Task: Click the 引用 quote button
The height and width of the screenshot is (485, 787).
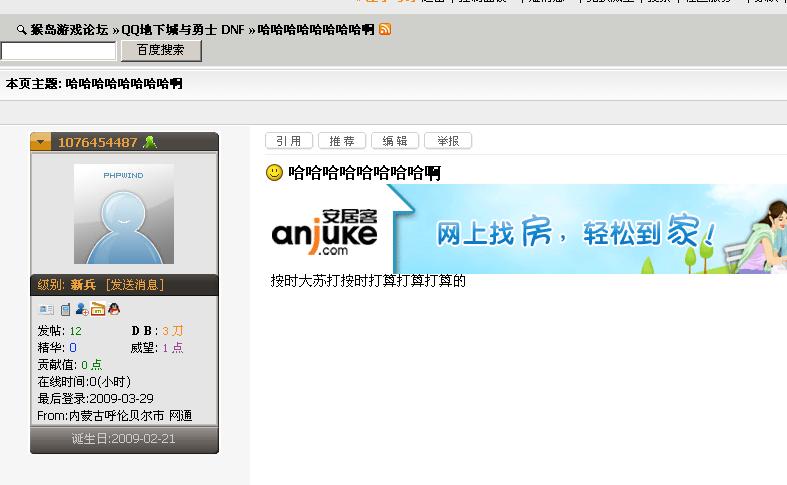Action: (x=289, y=141)
